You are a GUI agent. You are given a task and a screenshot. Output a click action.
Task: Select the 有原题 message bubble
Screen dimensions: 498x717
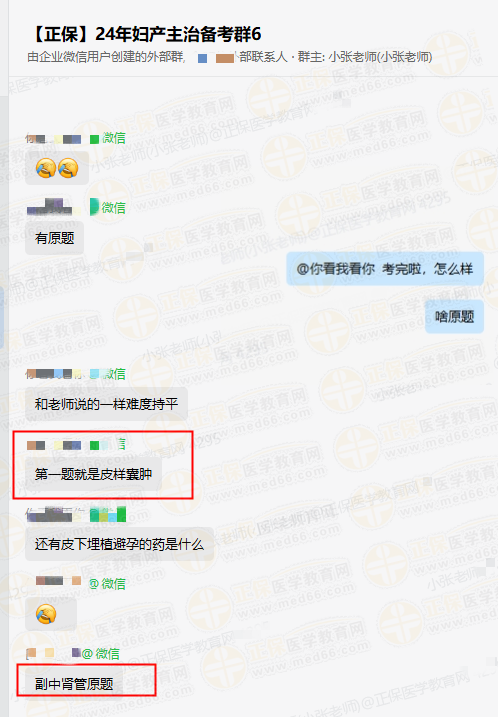click(54, 238)
